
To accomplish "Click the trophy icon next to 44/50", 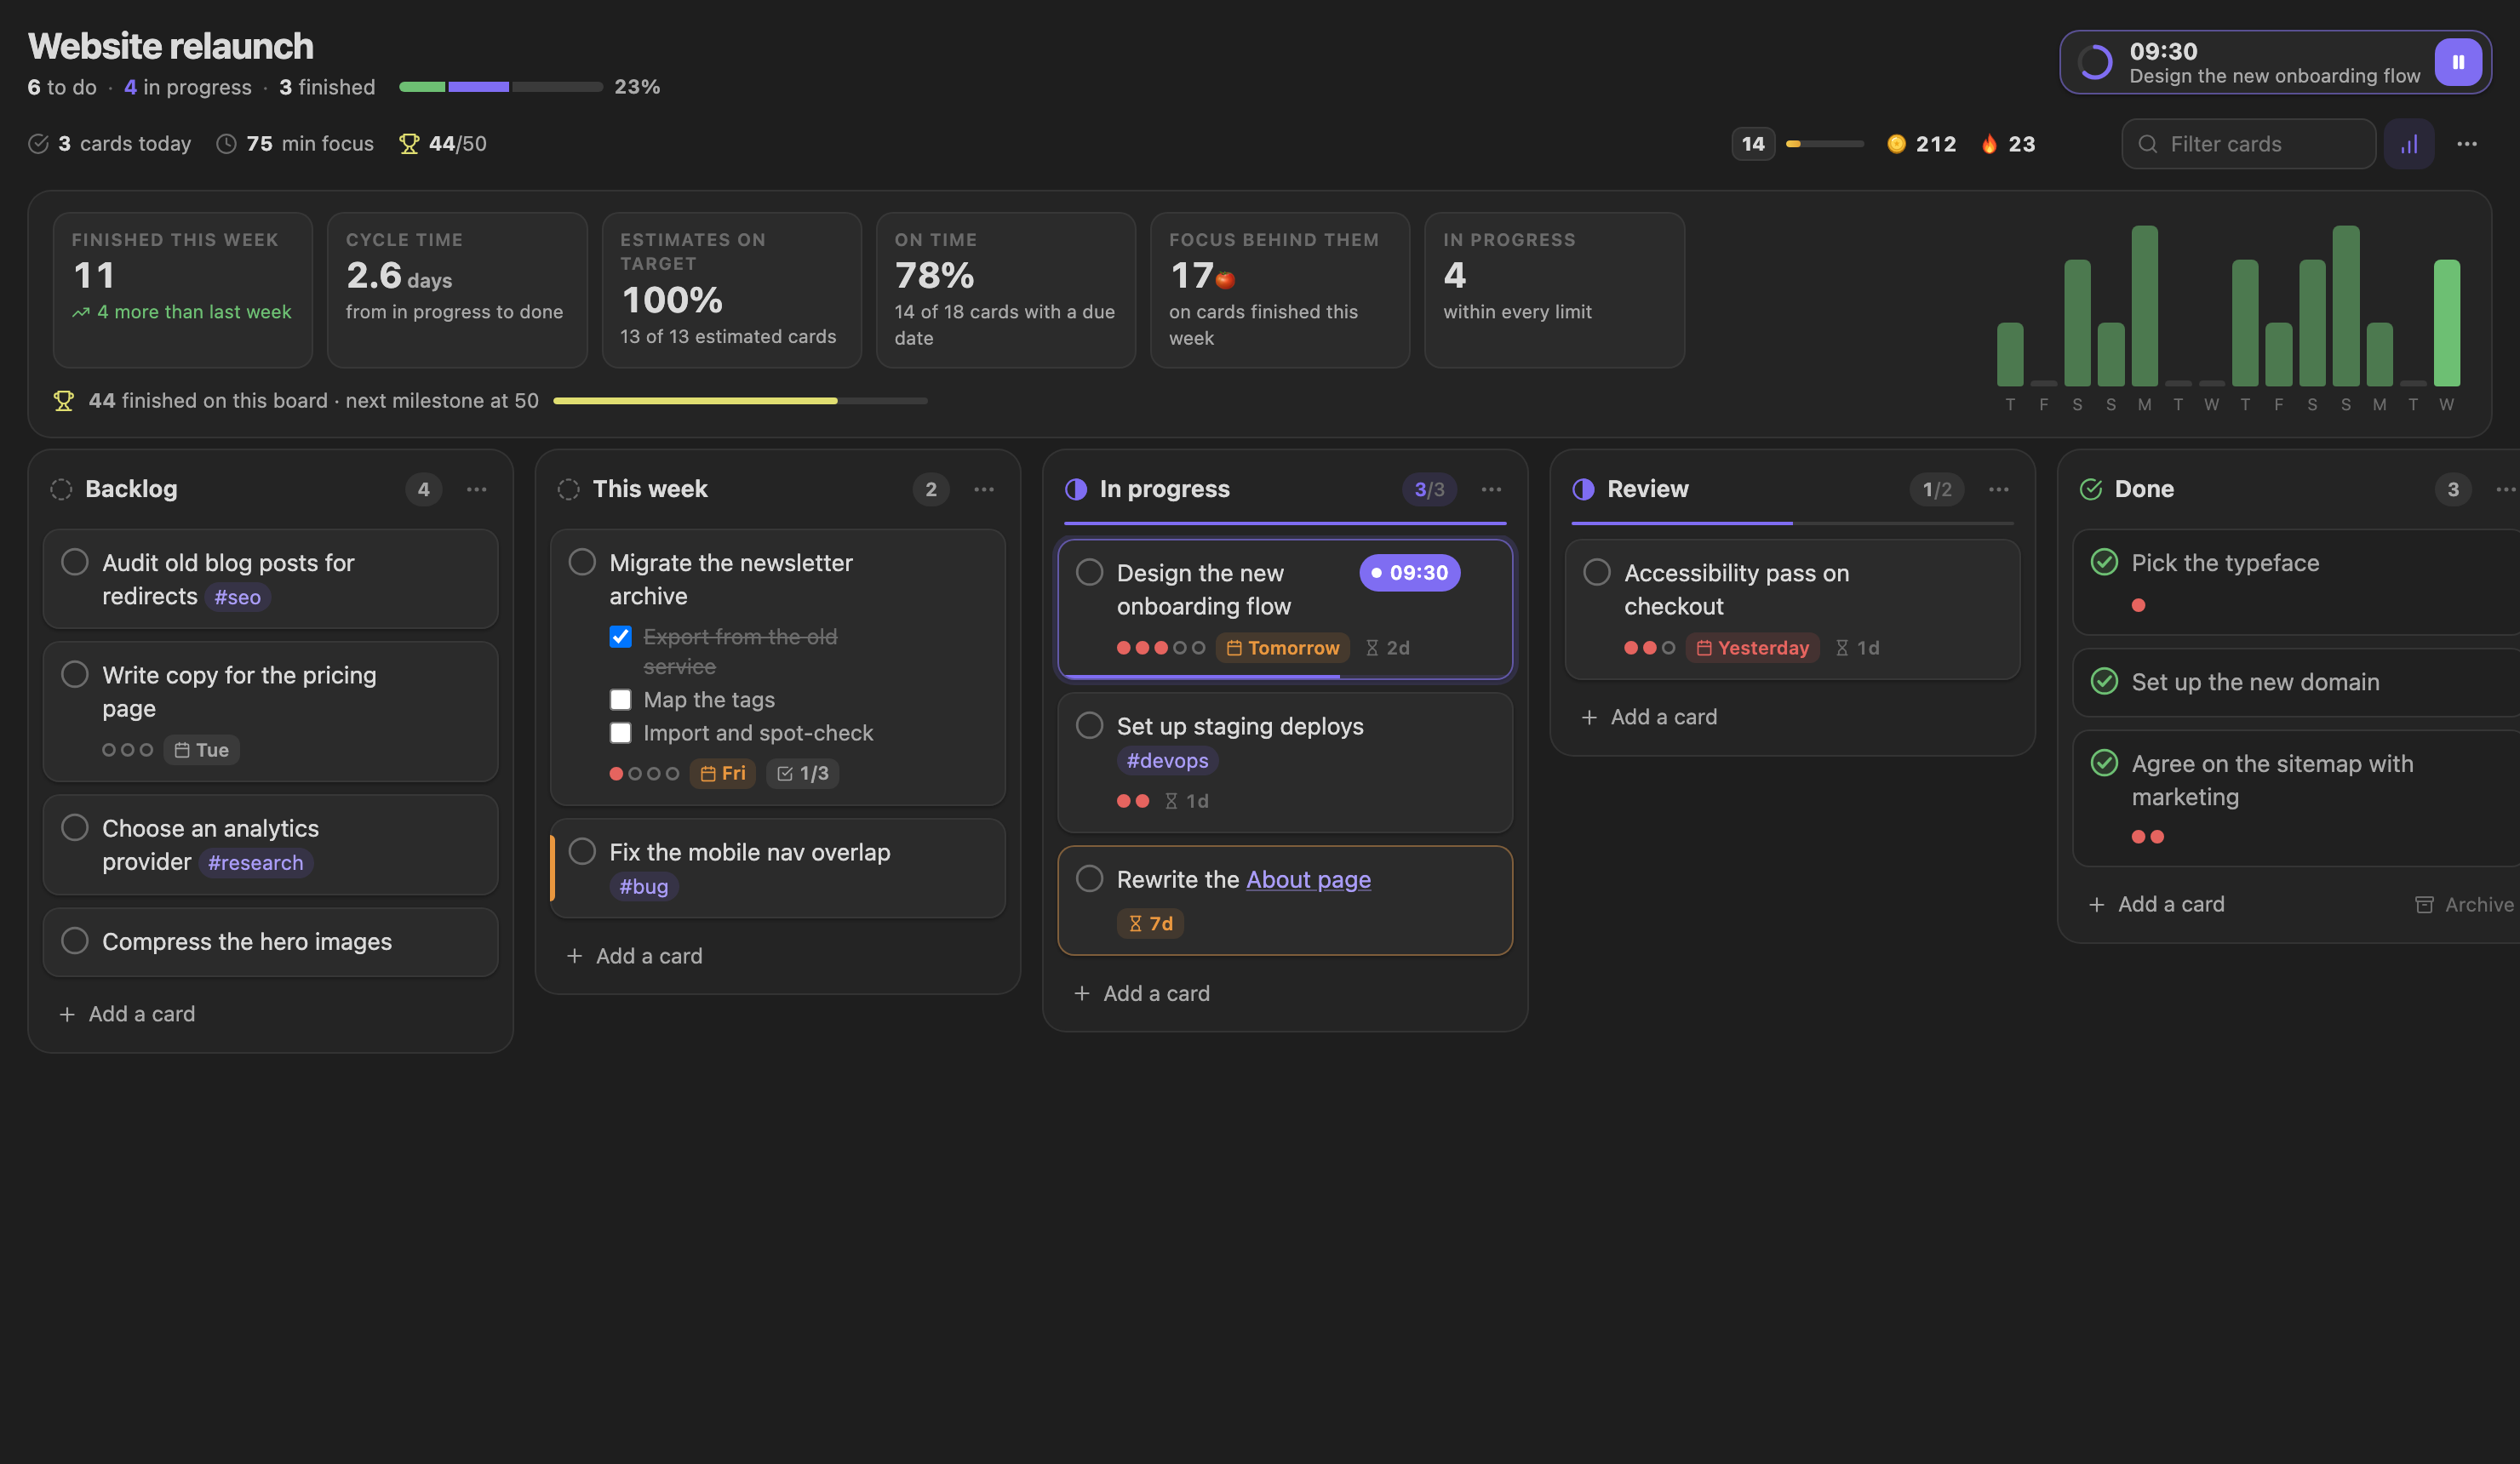I will tap(409, 144).
